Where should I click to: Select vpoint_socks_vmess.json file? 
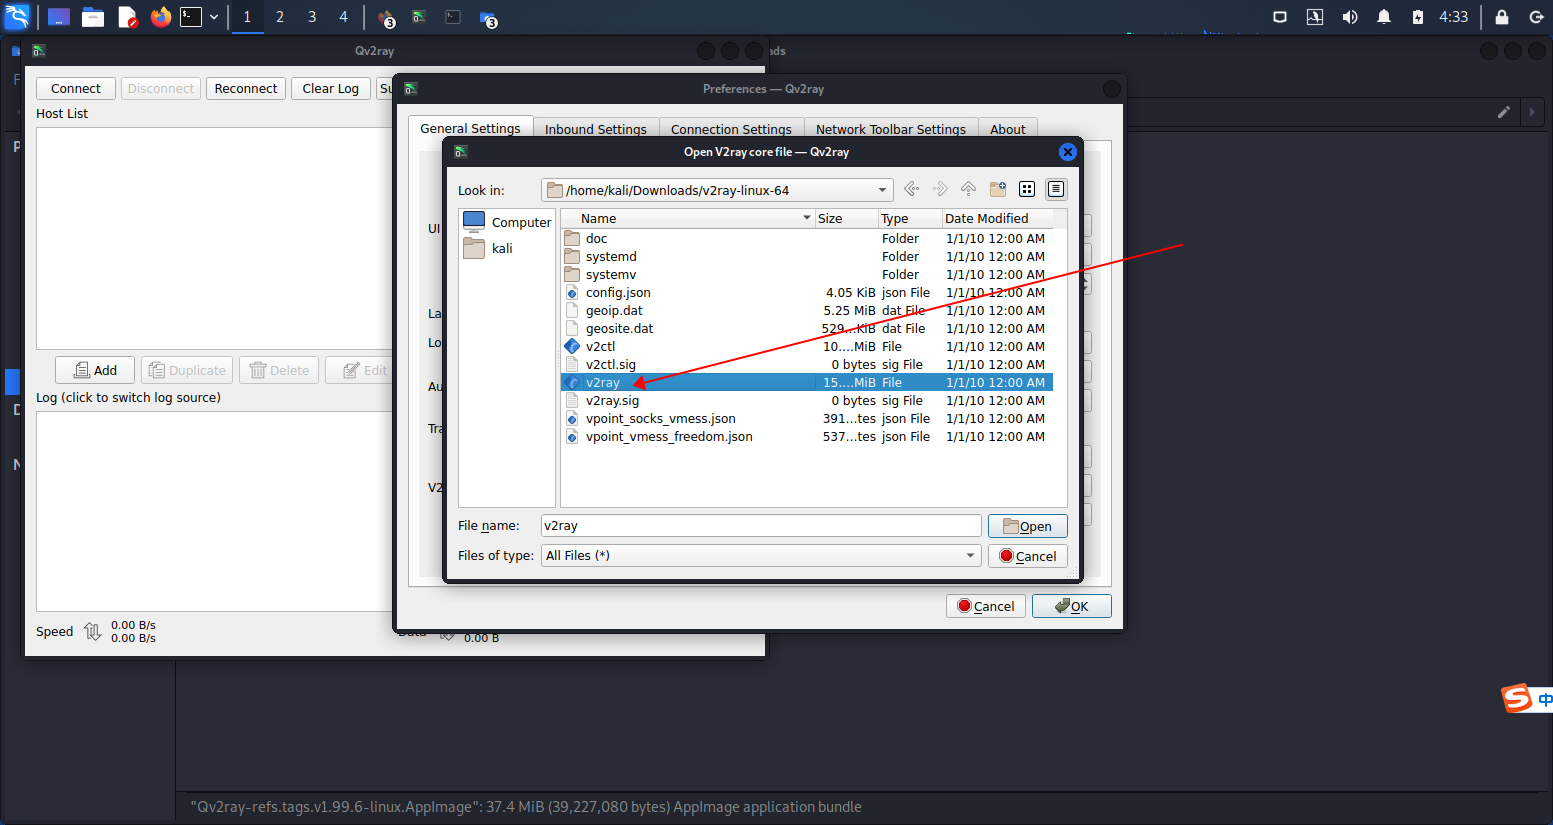coord(660,418)
